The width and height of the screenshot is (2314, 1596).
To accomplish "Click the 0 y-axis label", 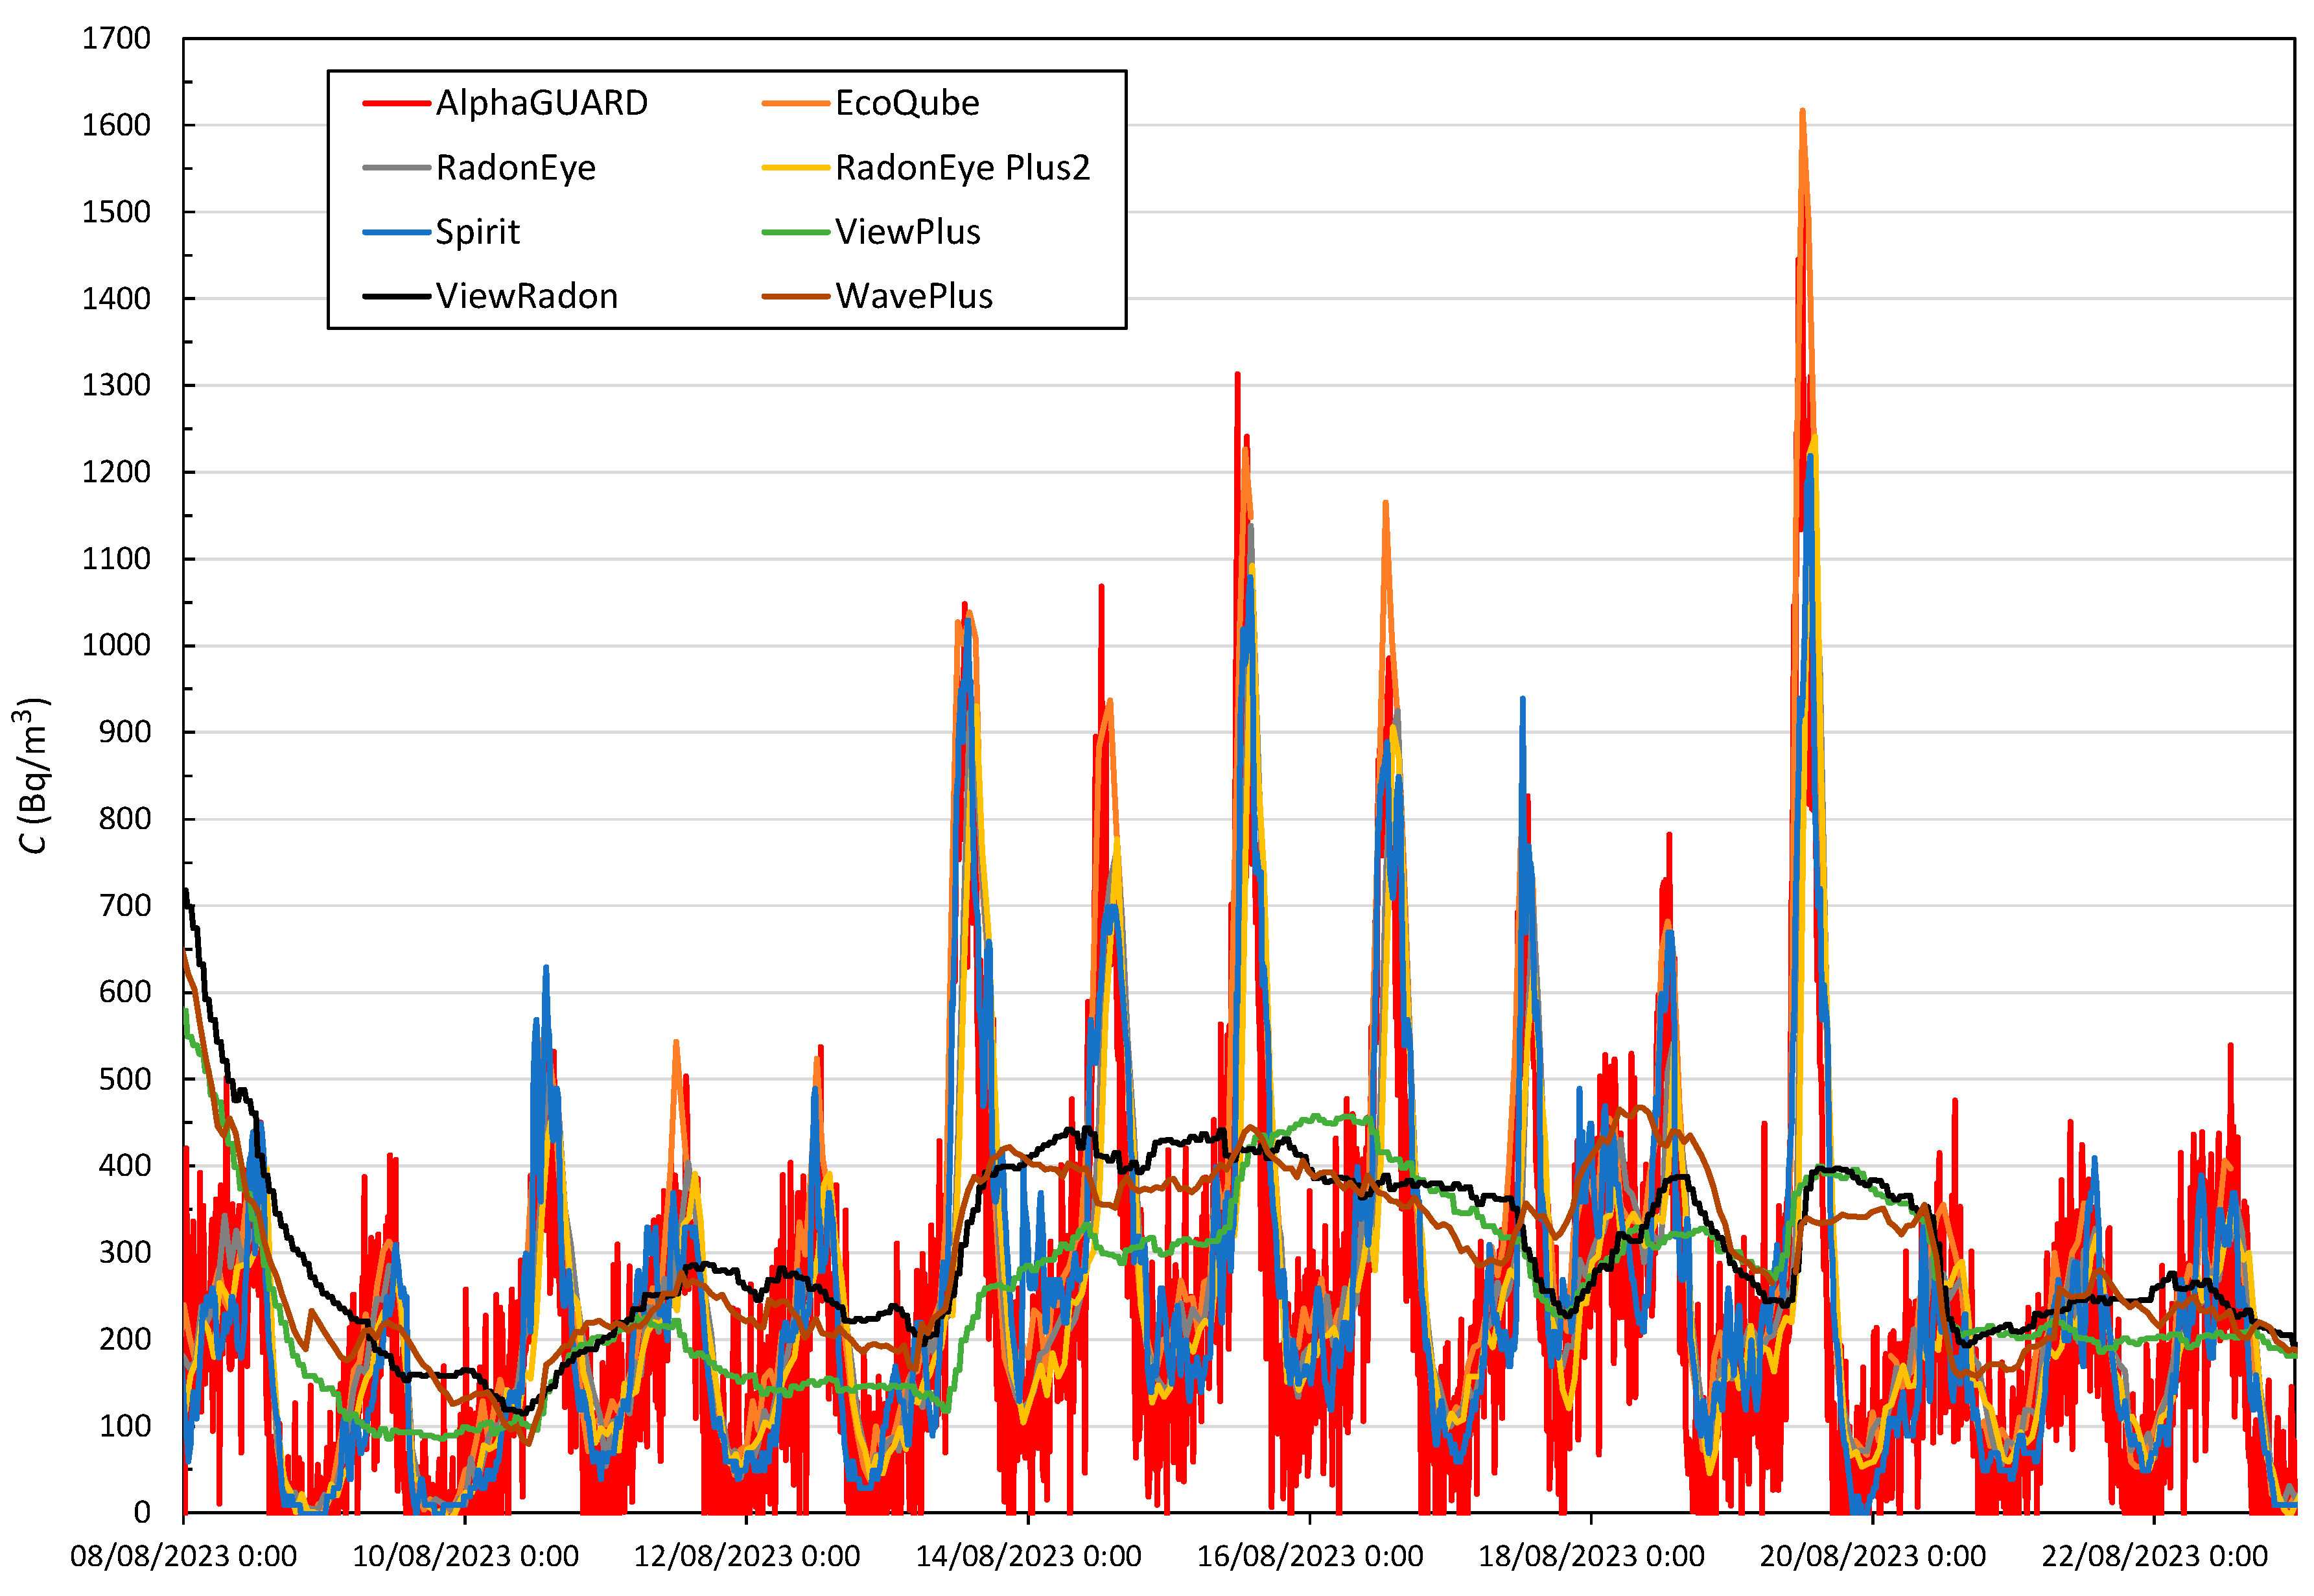I will (x=142, y=1512).
